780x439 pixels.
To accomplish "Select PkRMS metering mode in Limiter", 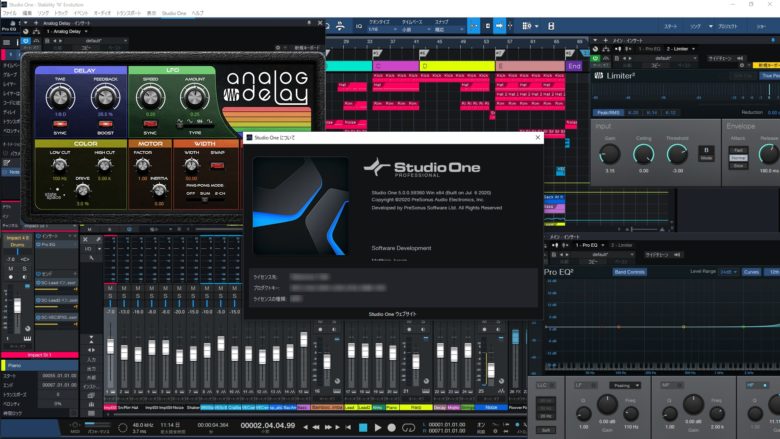I will [606, 113].
